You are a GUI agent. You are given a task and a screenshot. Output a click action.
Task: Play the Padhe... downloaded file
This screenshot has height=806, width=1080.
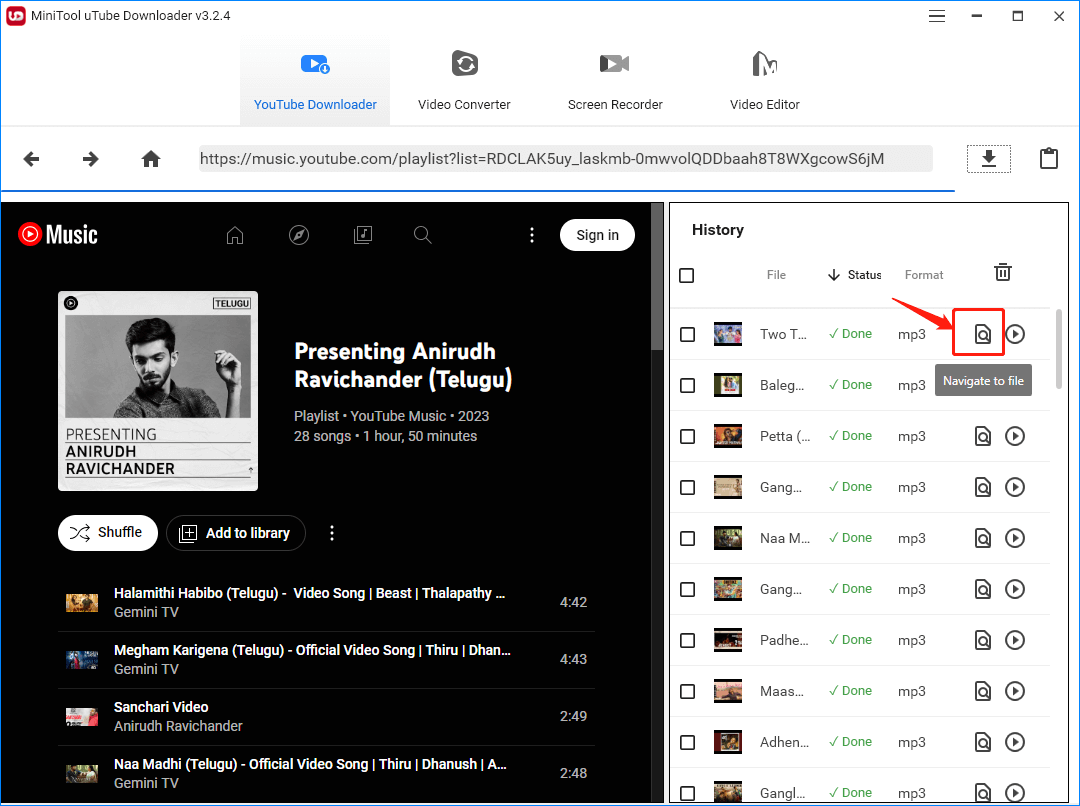[1015, 640]
